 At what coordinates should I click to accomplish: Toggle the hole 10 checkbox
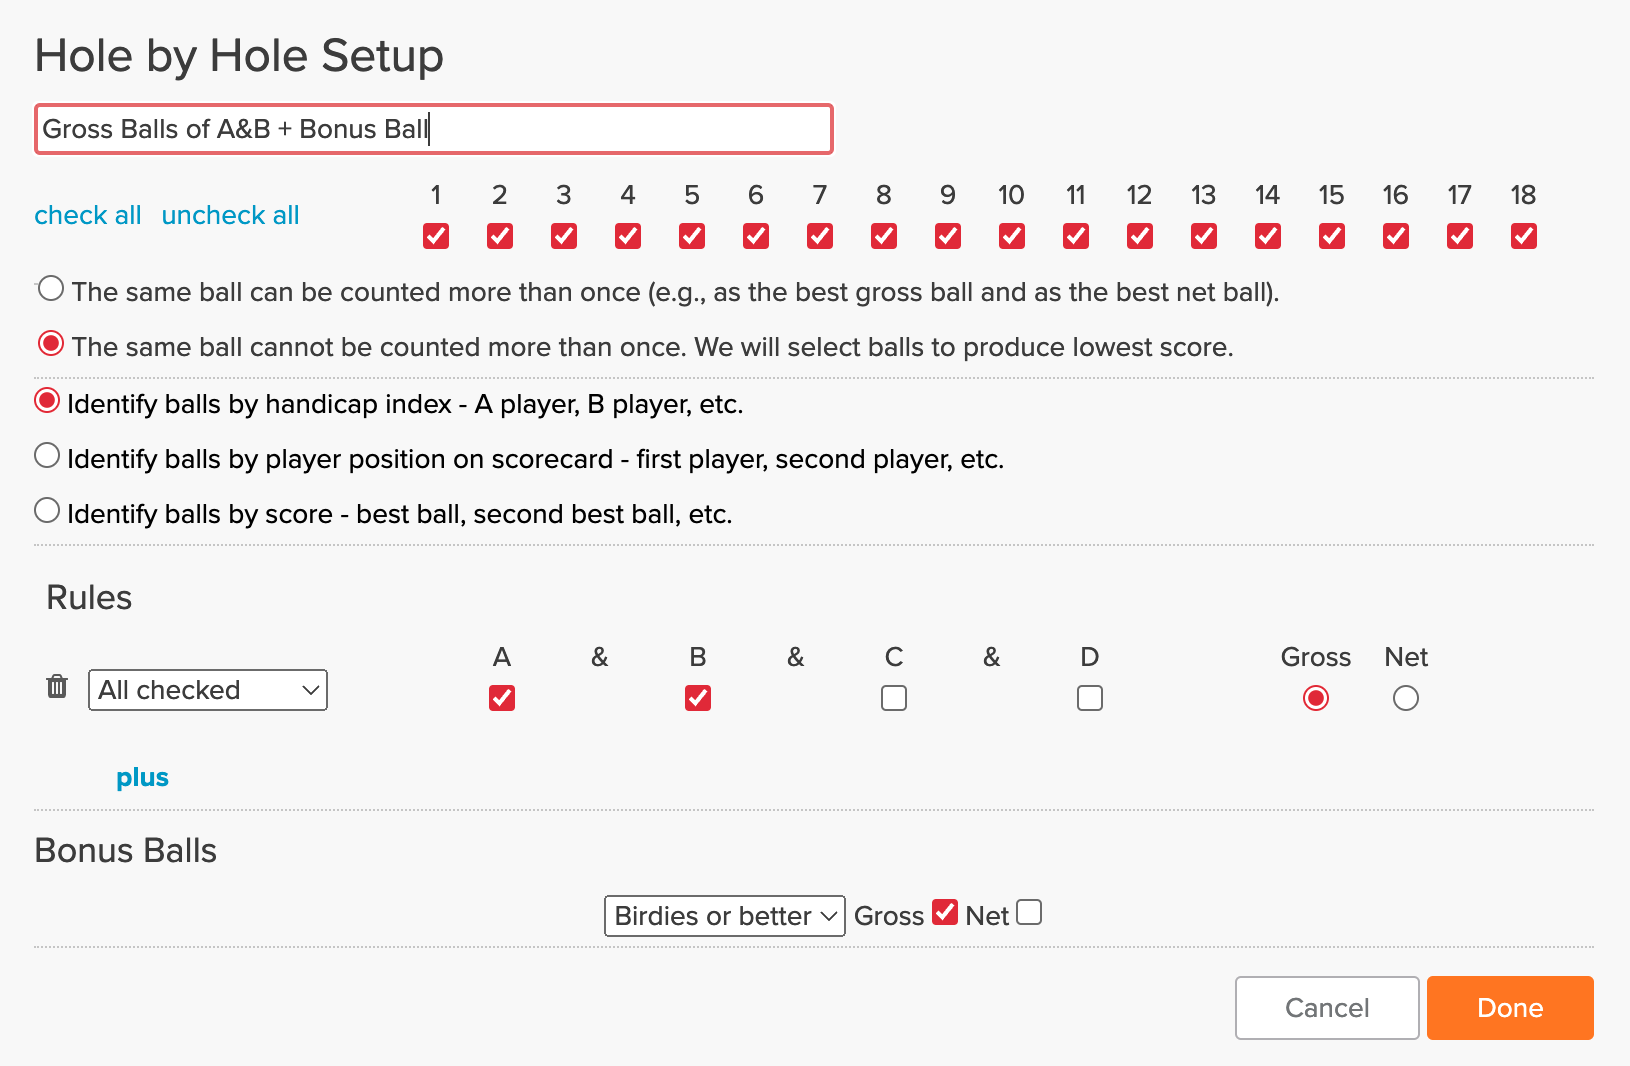point(1012,236)
